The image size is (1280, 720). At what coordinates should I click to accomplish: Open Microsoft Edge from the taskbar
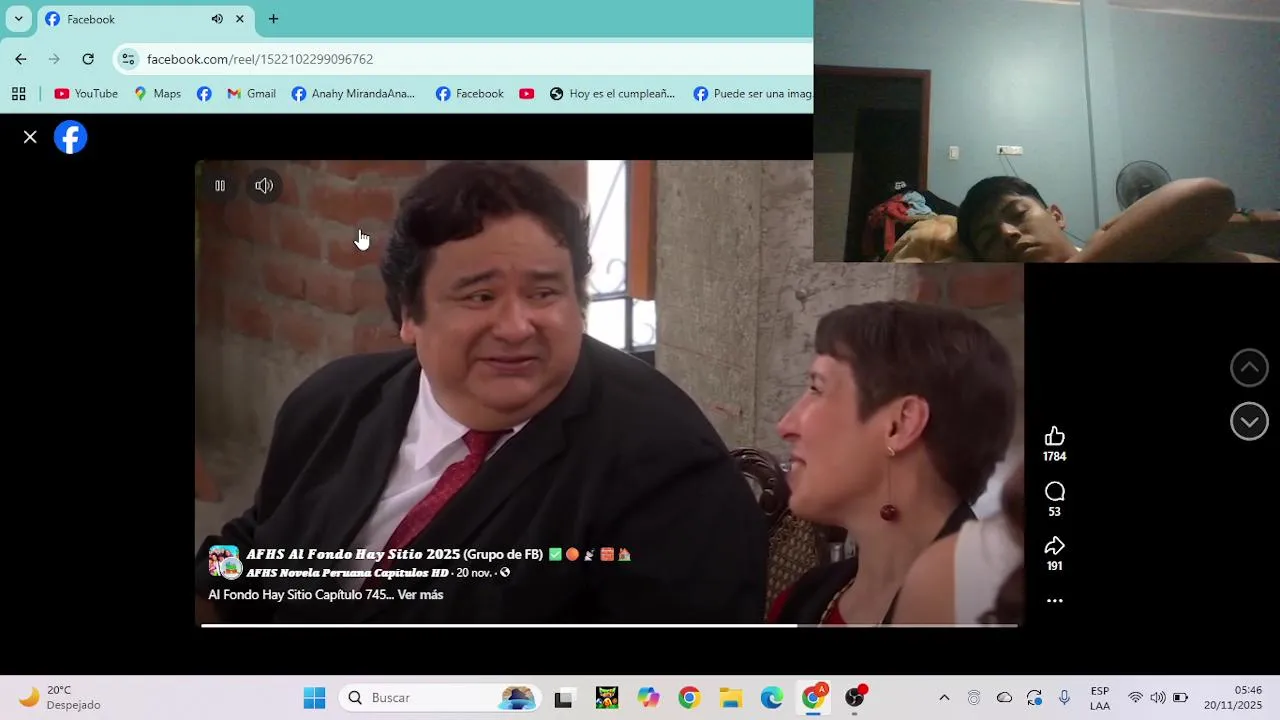772,697
